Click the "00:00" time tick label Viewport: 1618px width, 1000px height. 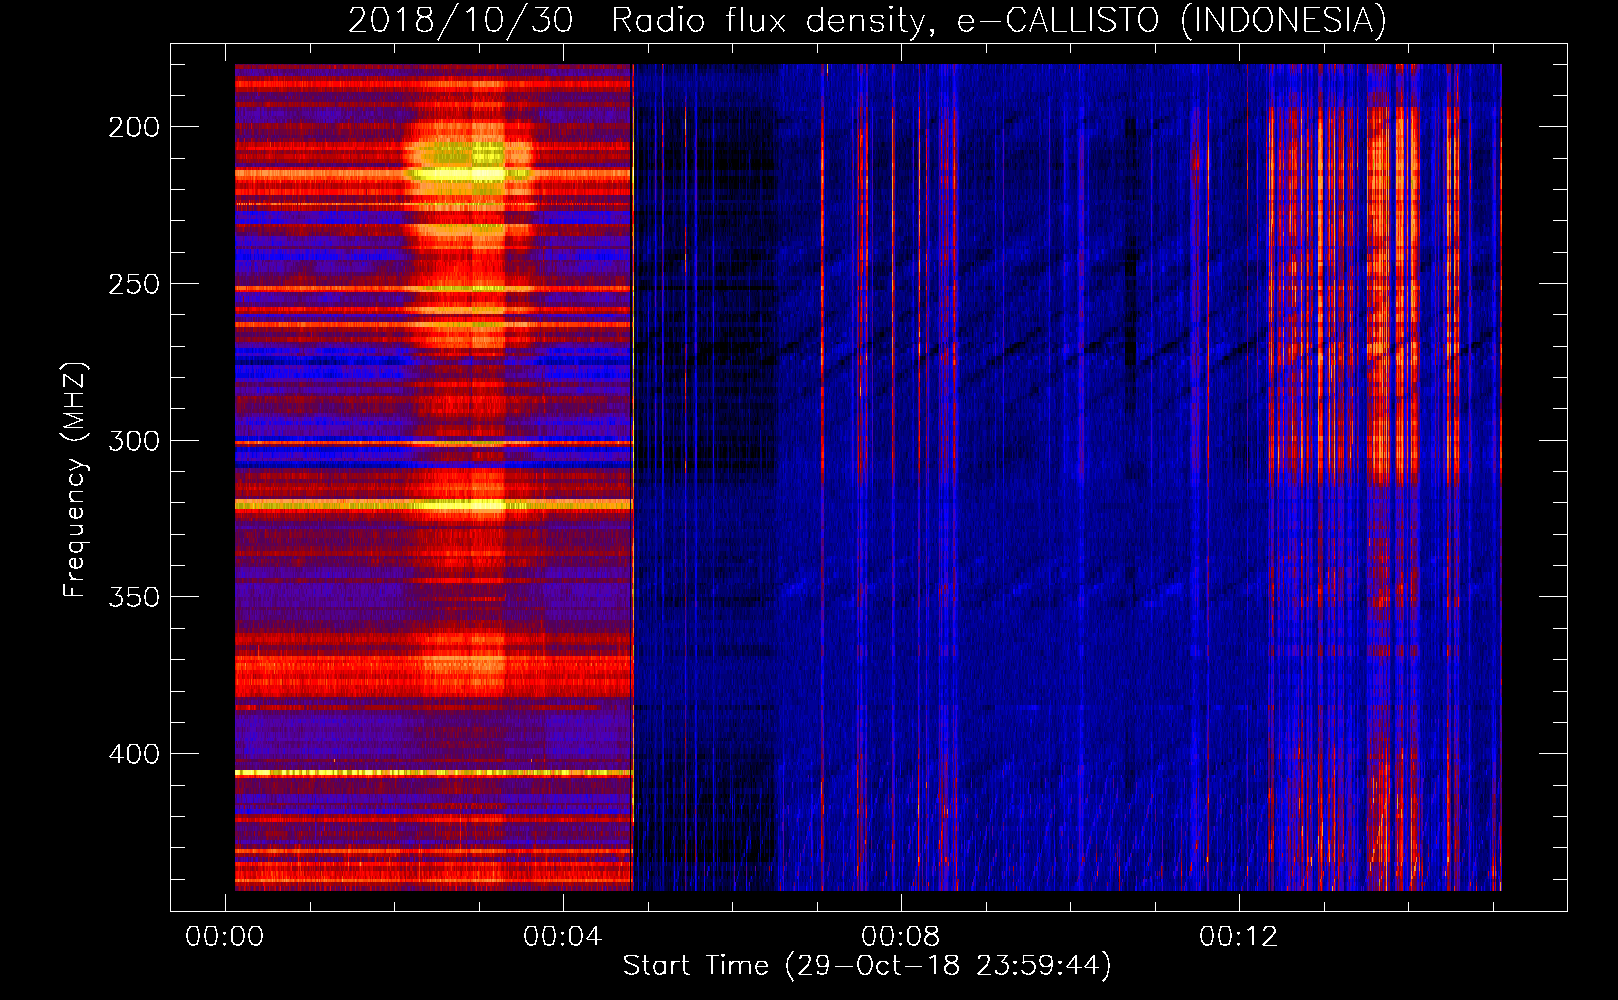tap(225, 937)
